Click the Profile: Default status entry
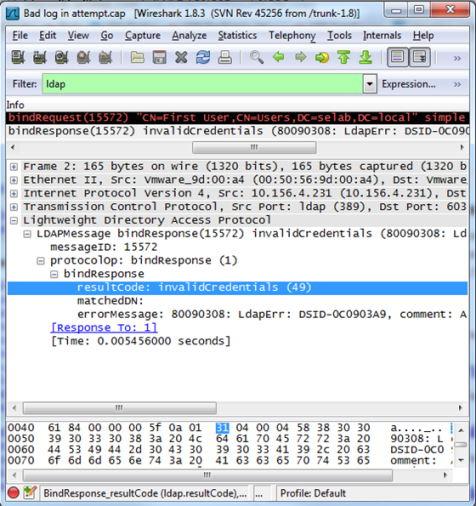476x506 pixels. click(x=313, y=493)
